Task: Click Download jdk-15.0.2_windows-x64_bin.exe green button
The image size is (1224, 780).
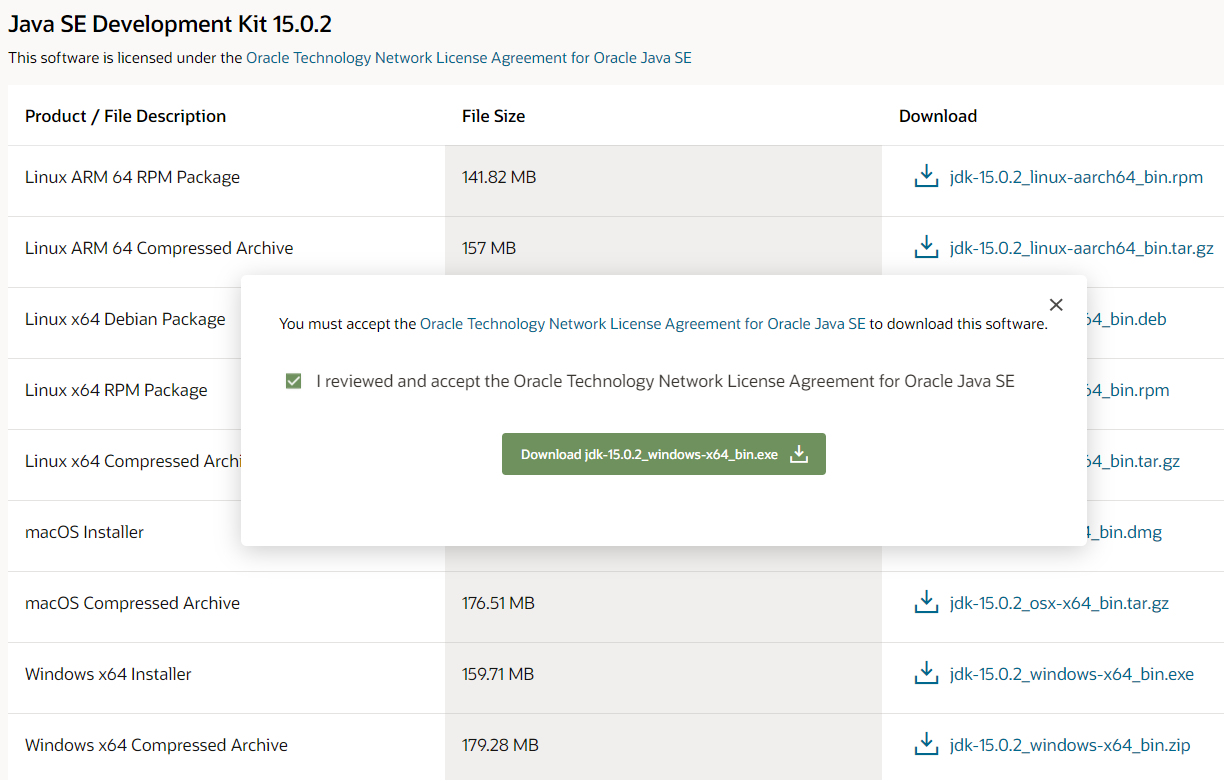Action: tap(664, 454)
